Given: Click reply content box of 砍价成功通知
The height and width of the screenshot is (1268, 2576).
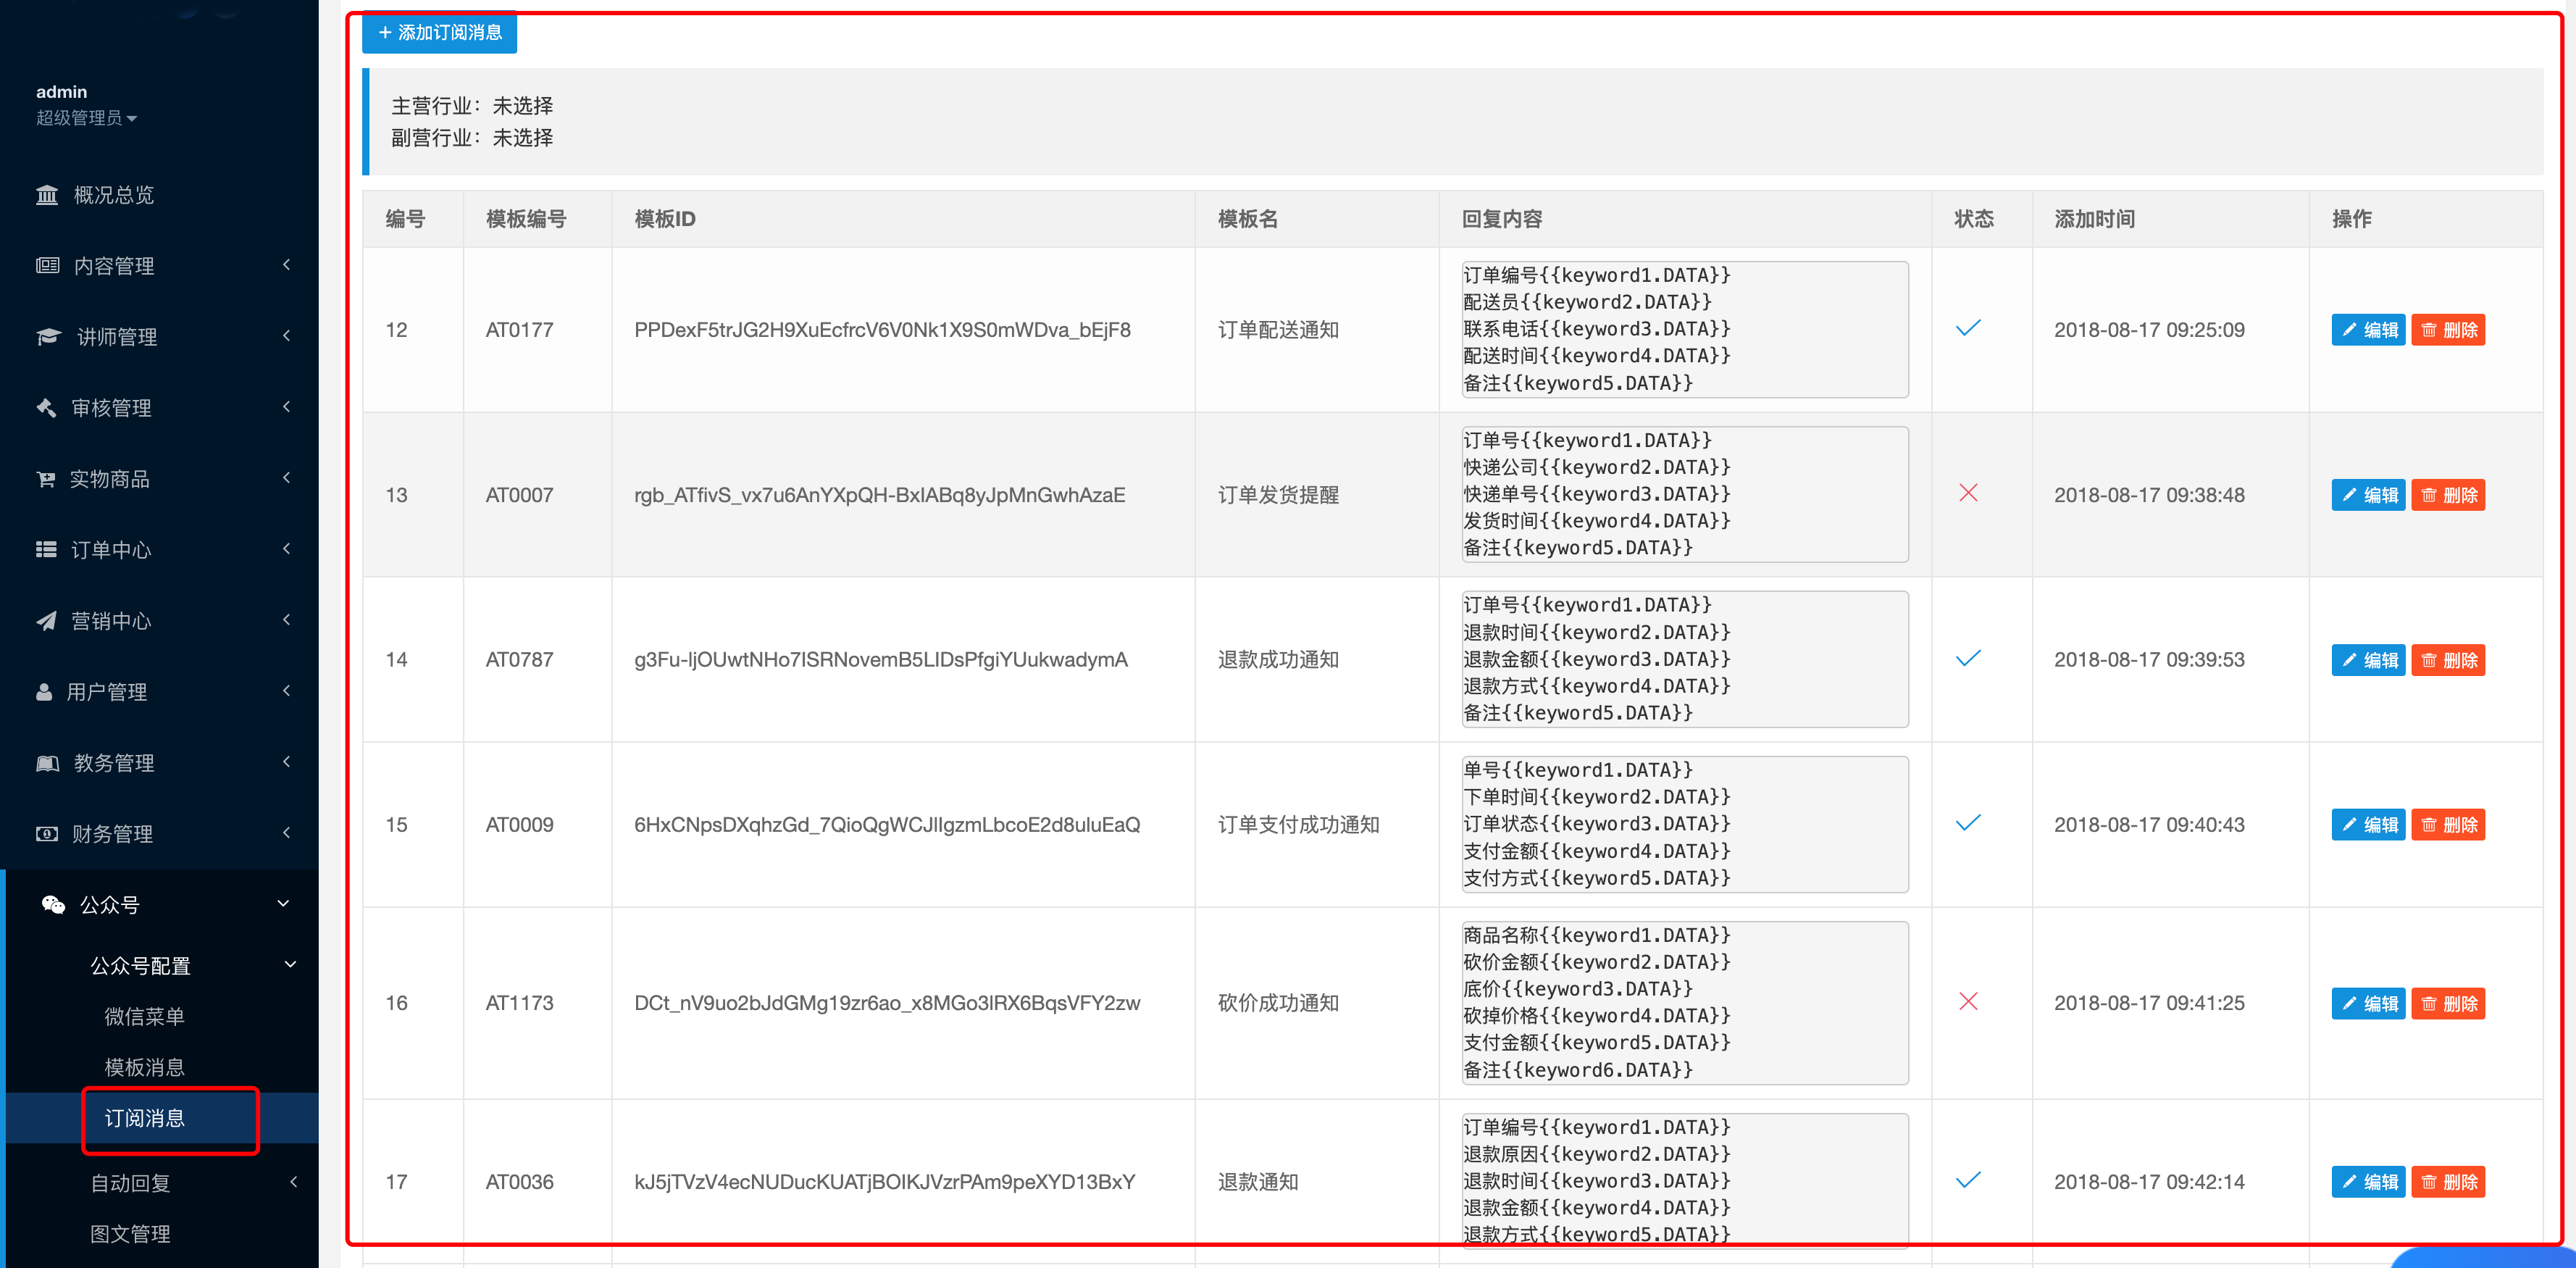Looking at the screenshot, I should (1685, 1002).
